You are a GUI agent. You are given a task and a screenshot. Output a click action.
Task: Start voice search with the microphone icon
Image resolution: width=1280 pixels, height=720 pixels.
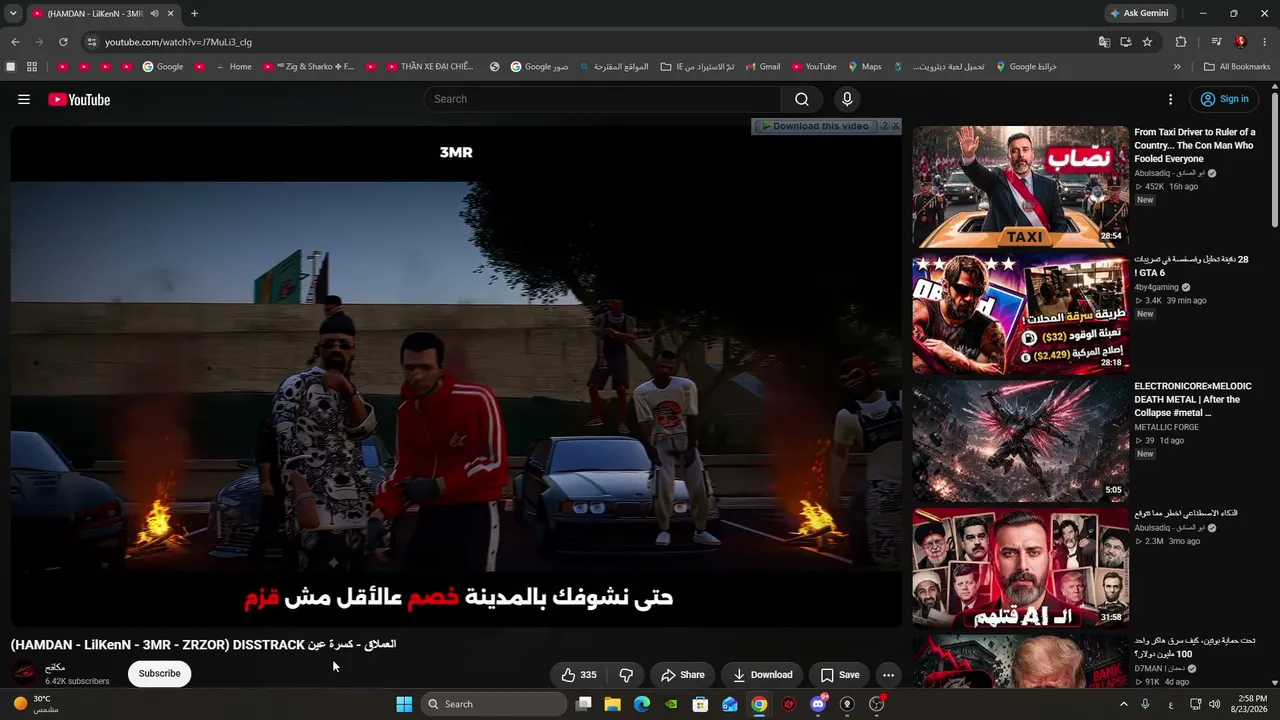[x=847, y=99]
